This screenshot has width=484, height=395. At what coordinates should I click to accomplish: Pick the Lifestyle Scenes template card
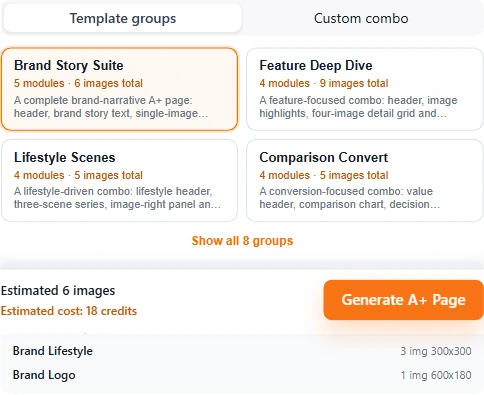tap(119, 180)
